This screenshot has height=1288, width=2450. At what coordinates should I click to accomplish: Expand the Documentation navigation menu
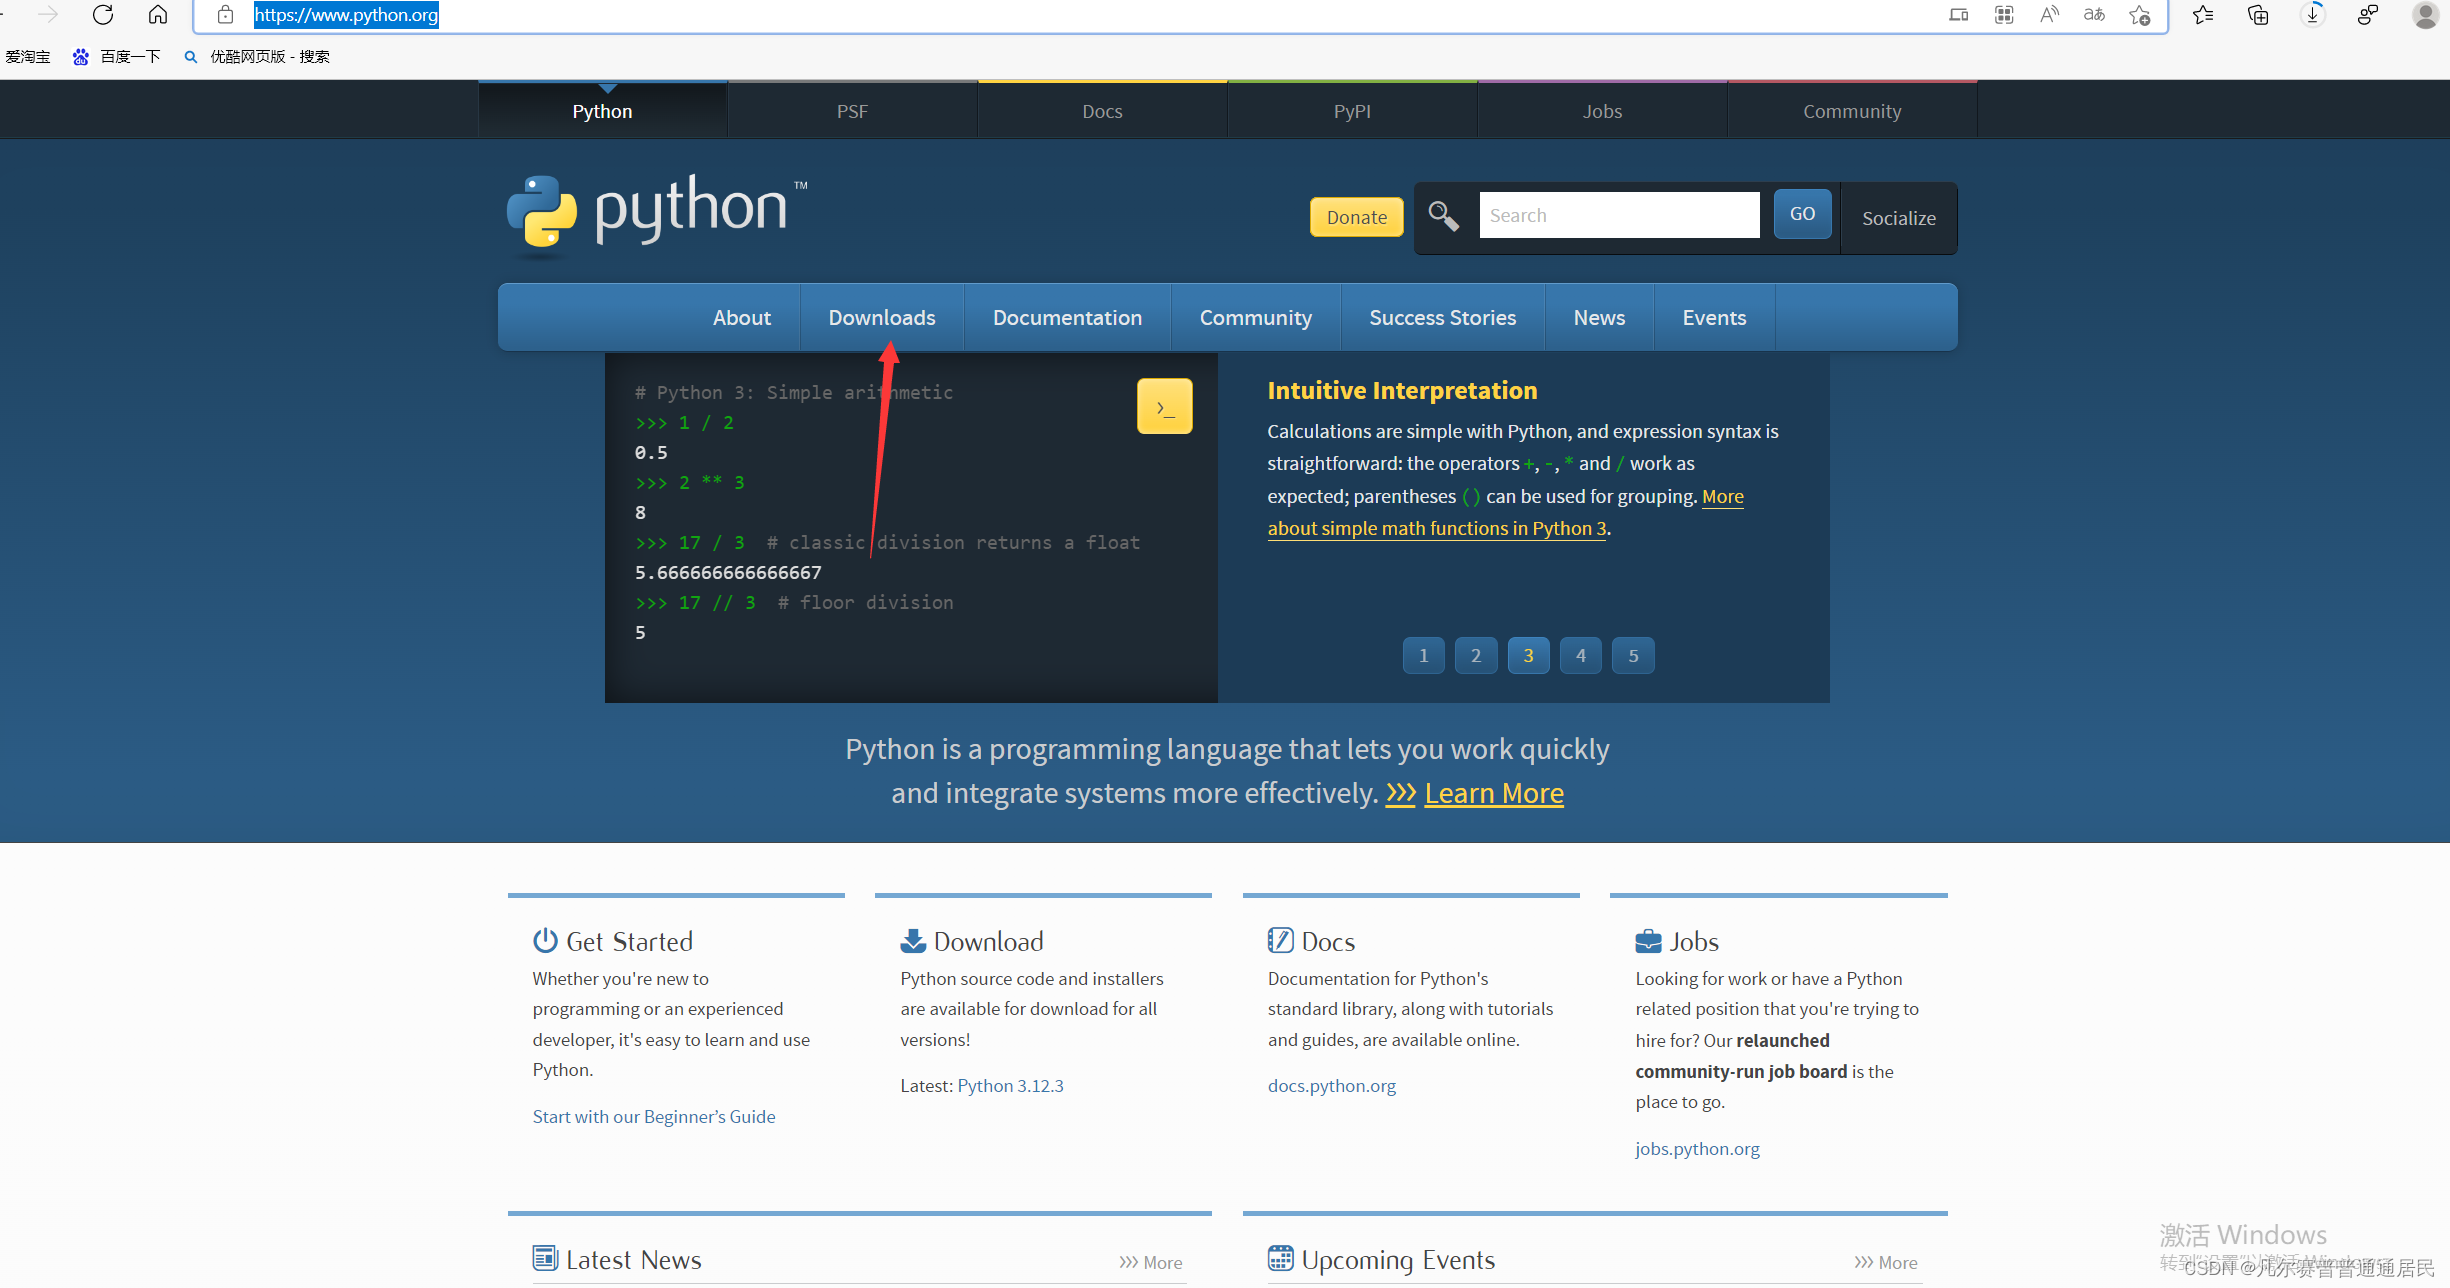click(1067, 318)
